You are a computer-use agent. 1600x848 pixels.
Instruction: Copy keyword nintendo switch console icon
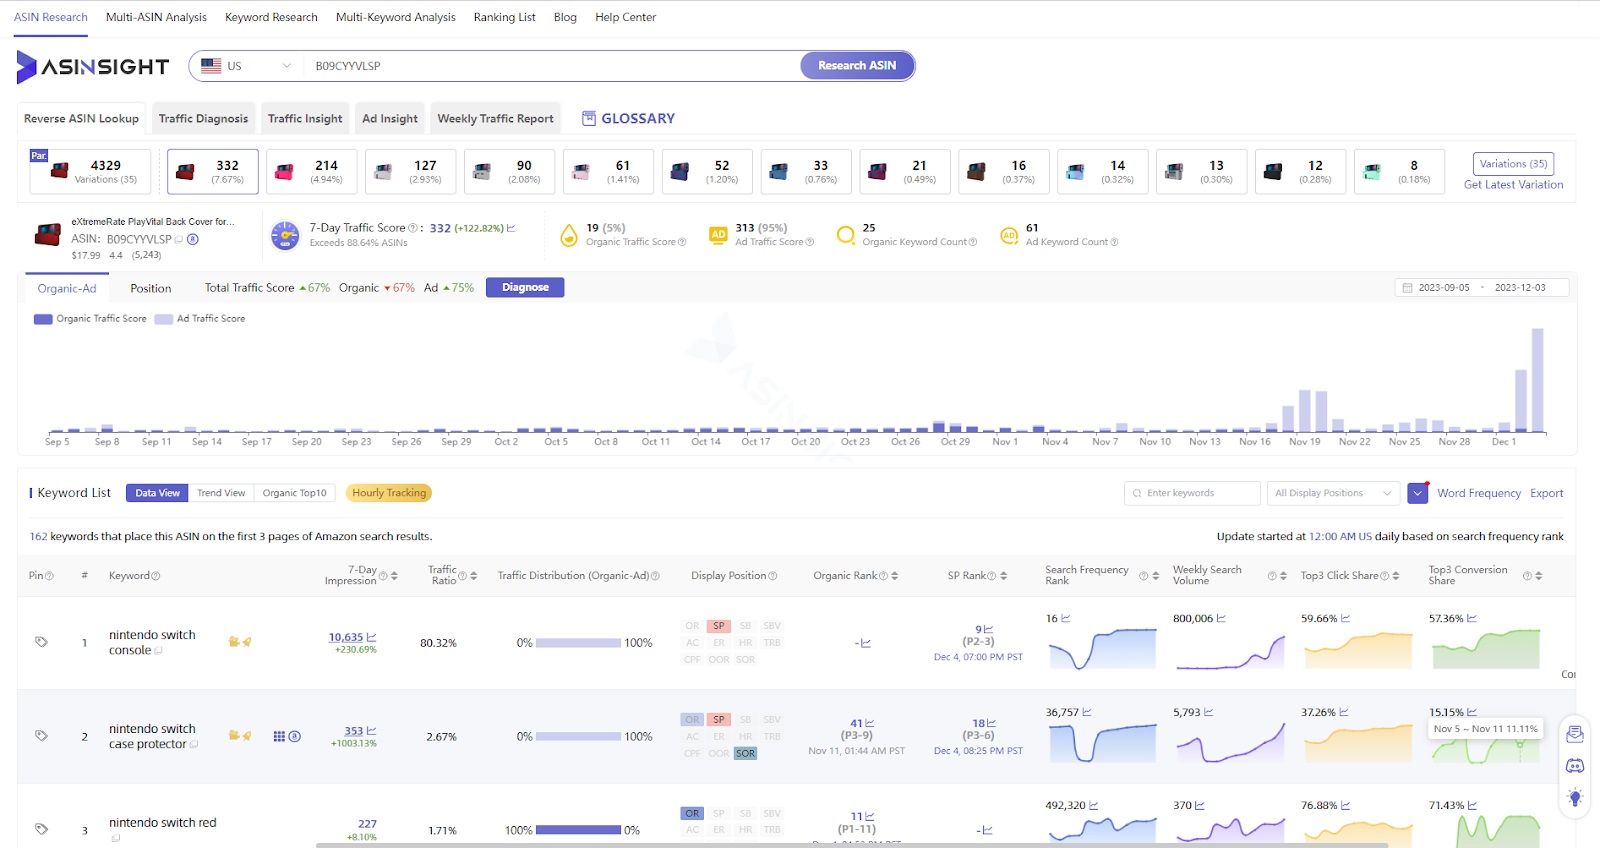click(x=159, y=651)
